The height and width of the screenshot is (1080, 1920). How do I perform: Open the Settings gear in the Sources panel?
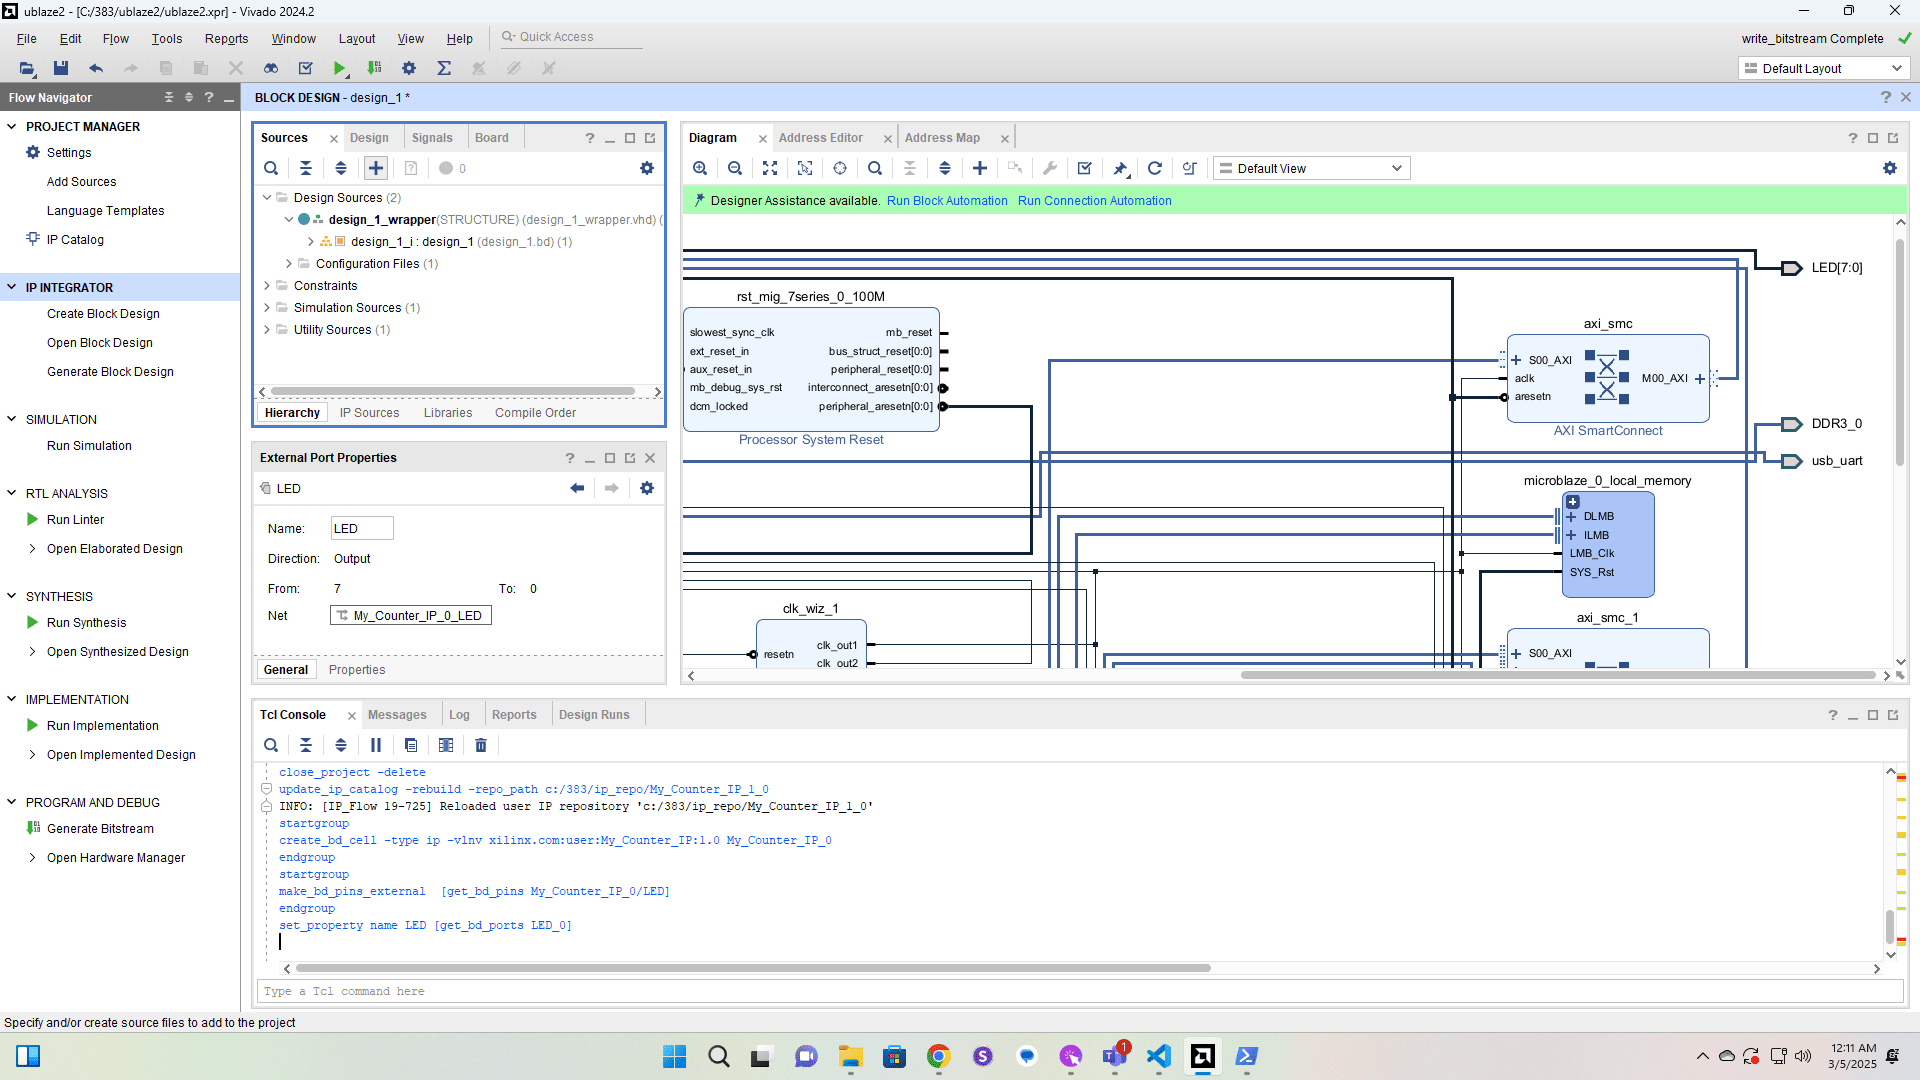[647, 168]
